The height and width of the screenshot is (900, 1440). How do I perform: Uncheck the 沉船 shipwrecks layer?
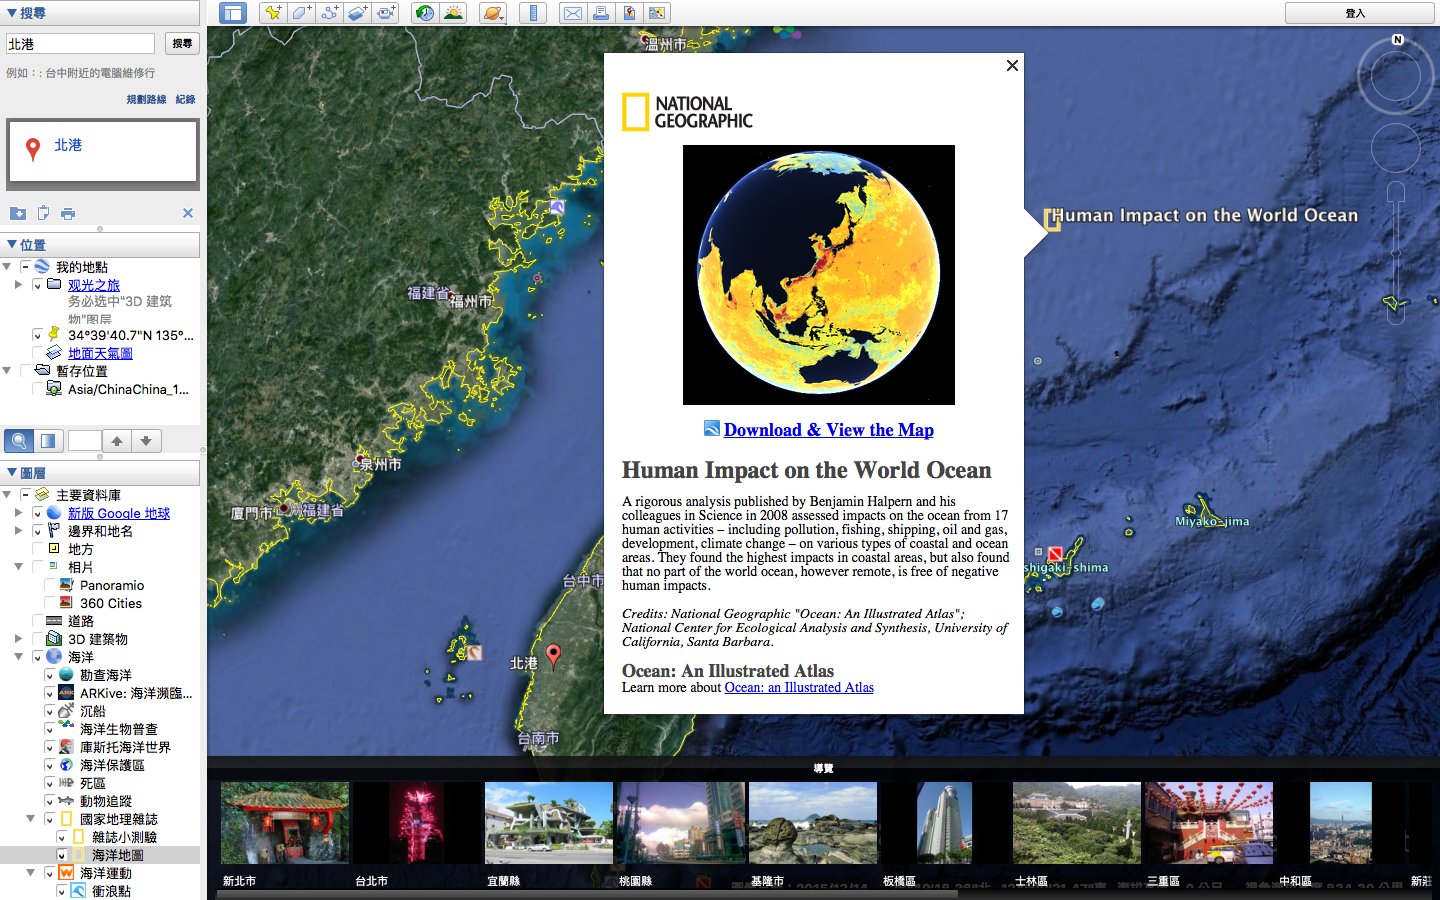point(50,711)
